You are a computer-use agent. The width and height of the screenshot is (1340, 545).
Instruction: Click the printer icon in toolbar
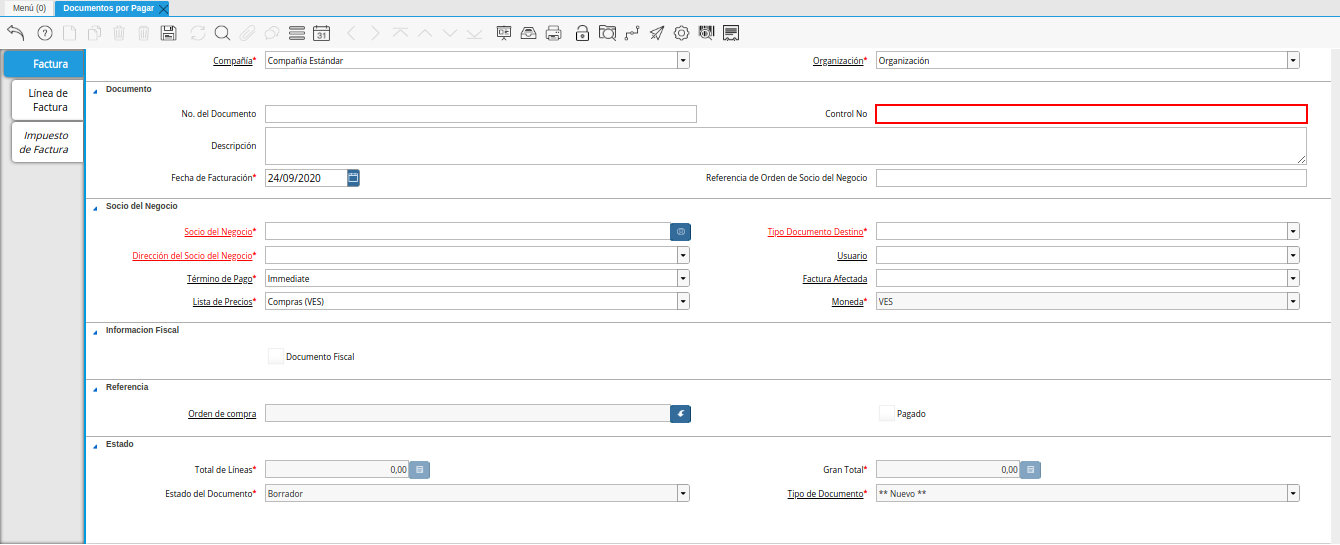click(554, 33)
